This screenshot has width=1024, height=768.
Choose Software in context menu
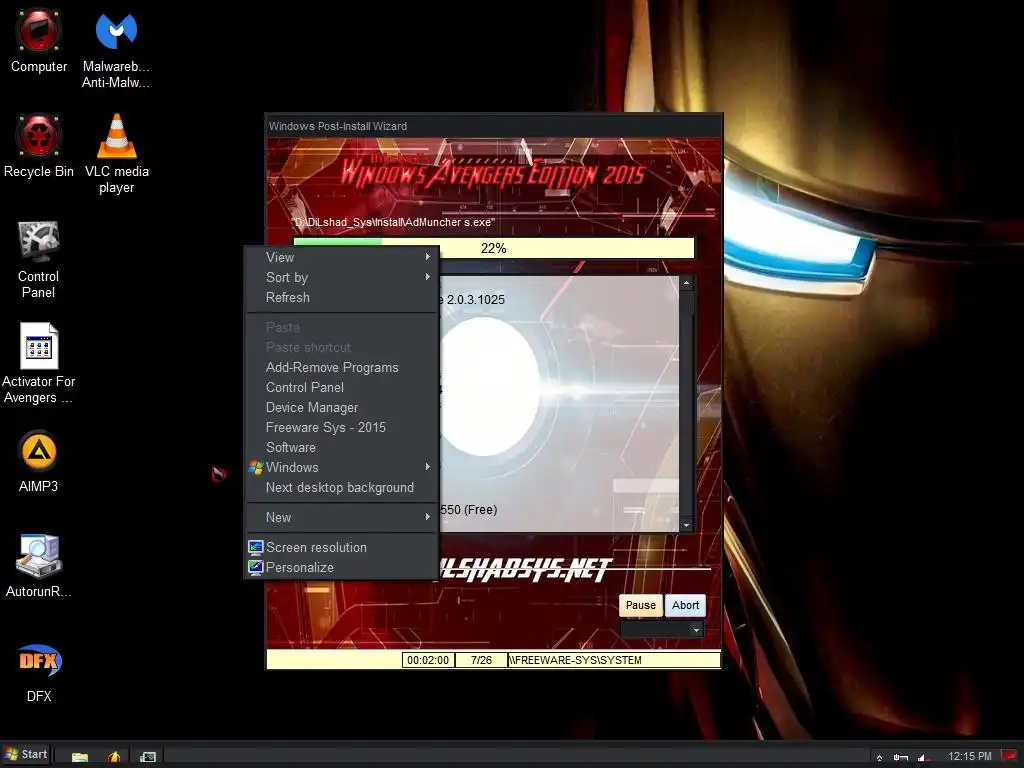[341, 447]
